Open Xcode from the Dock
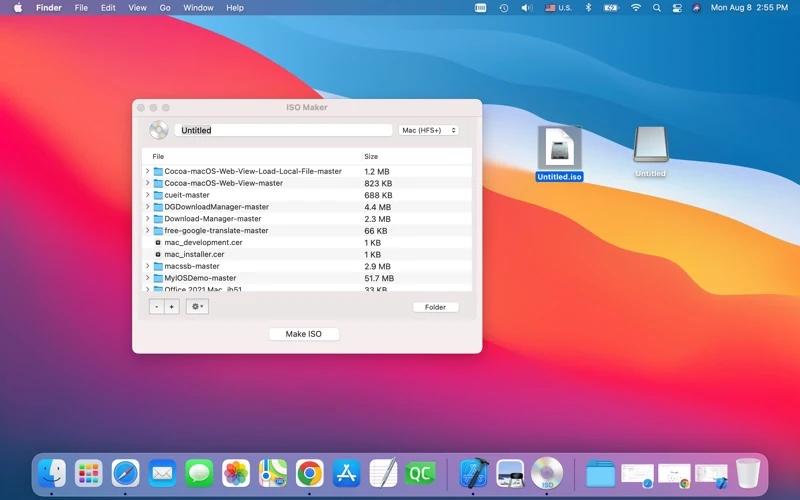Screen dimensions: 800x500 click(473, 473)
